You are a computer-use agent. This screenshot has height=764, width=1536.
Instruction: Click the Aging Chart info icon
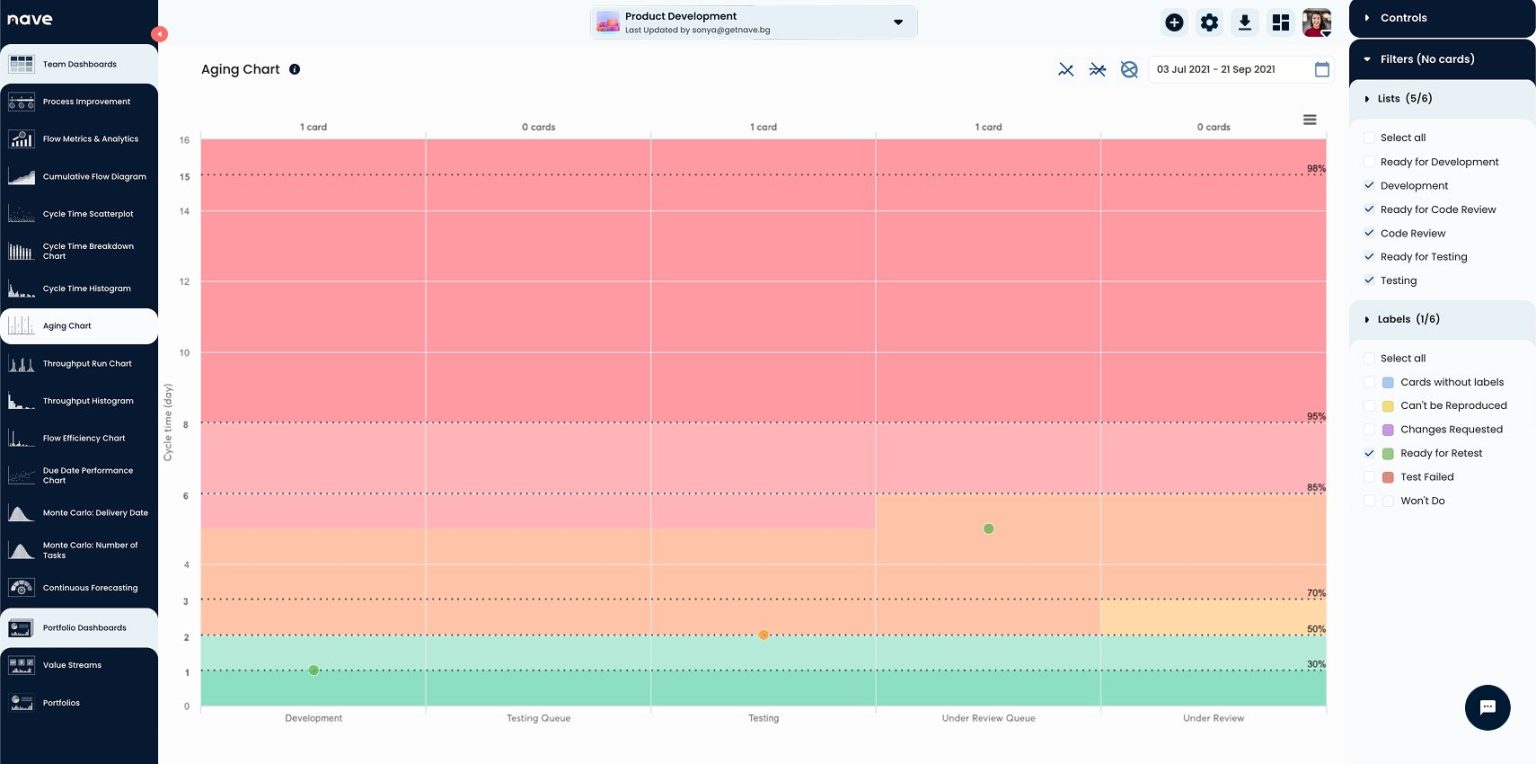(x=294, y=70)
